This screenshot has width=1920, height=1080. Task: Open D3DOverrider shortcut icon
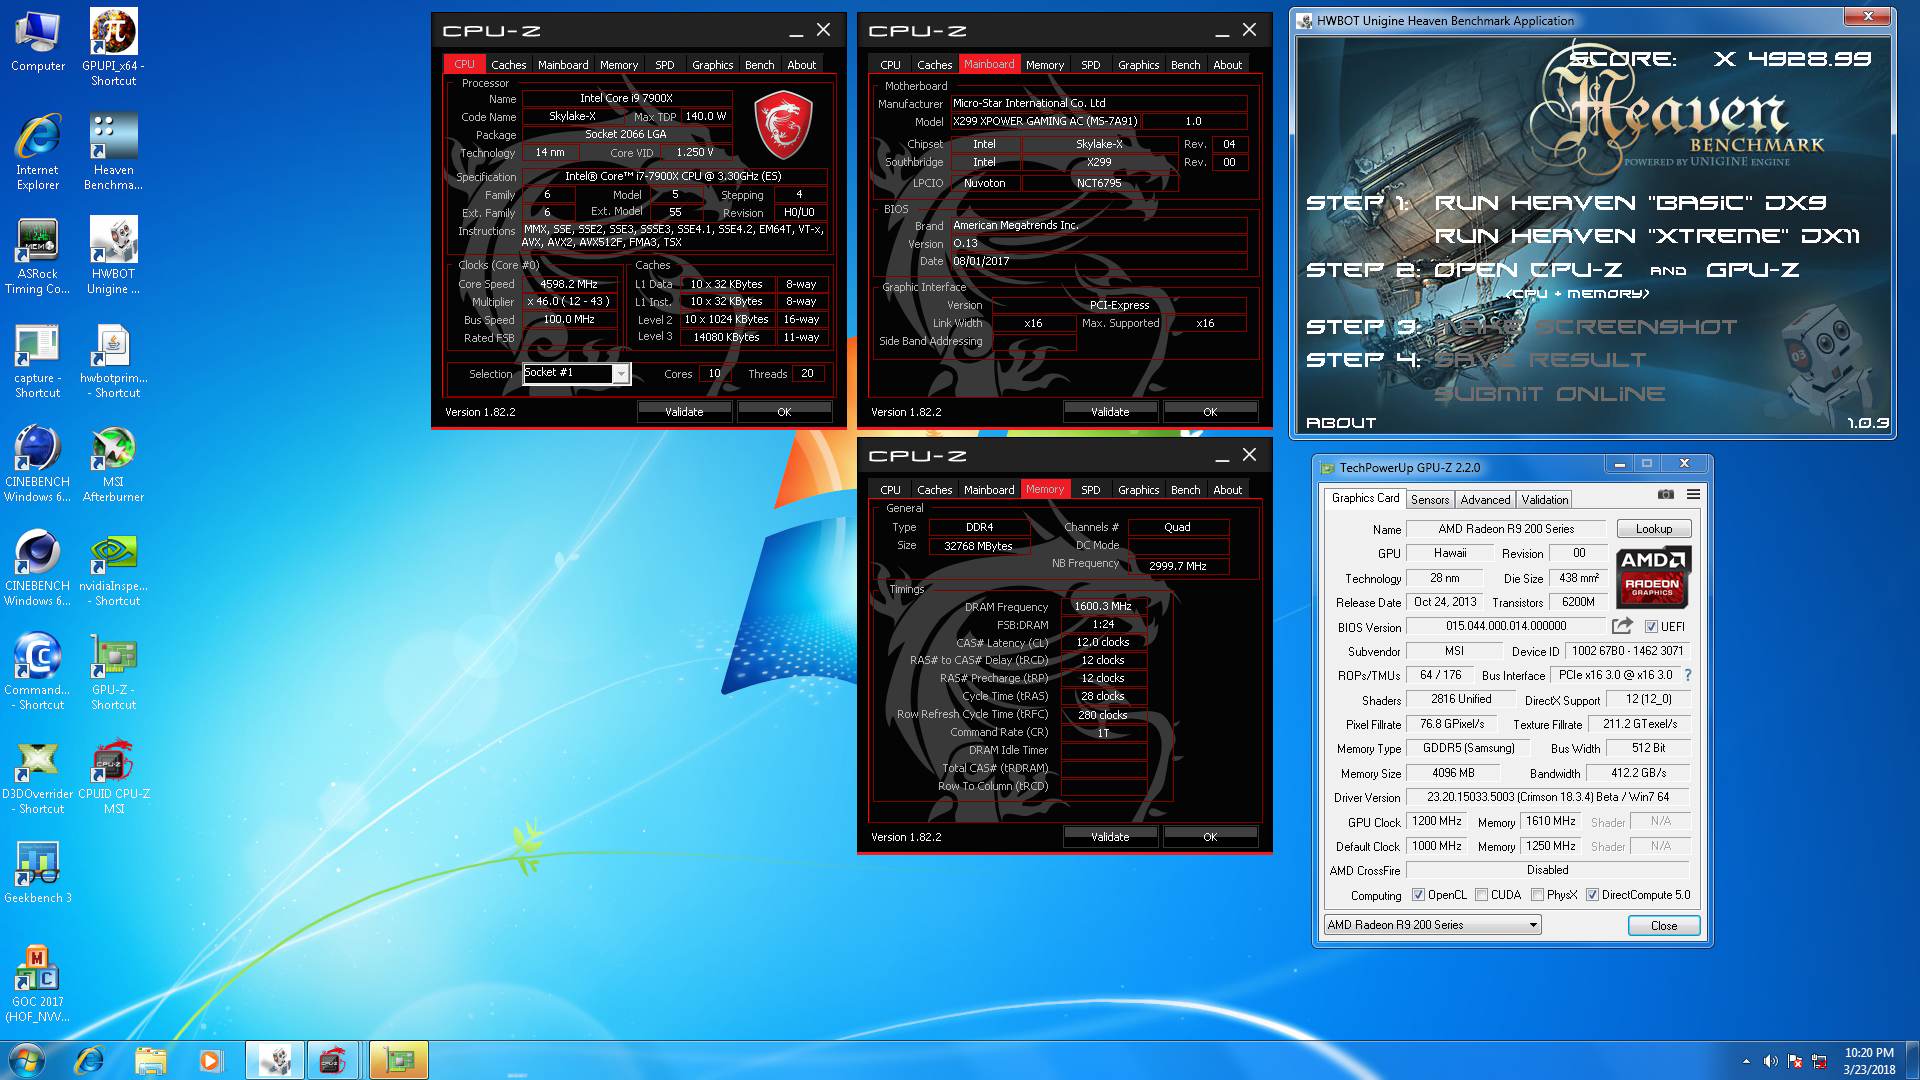click(38, 775)
